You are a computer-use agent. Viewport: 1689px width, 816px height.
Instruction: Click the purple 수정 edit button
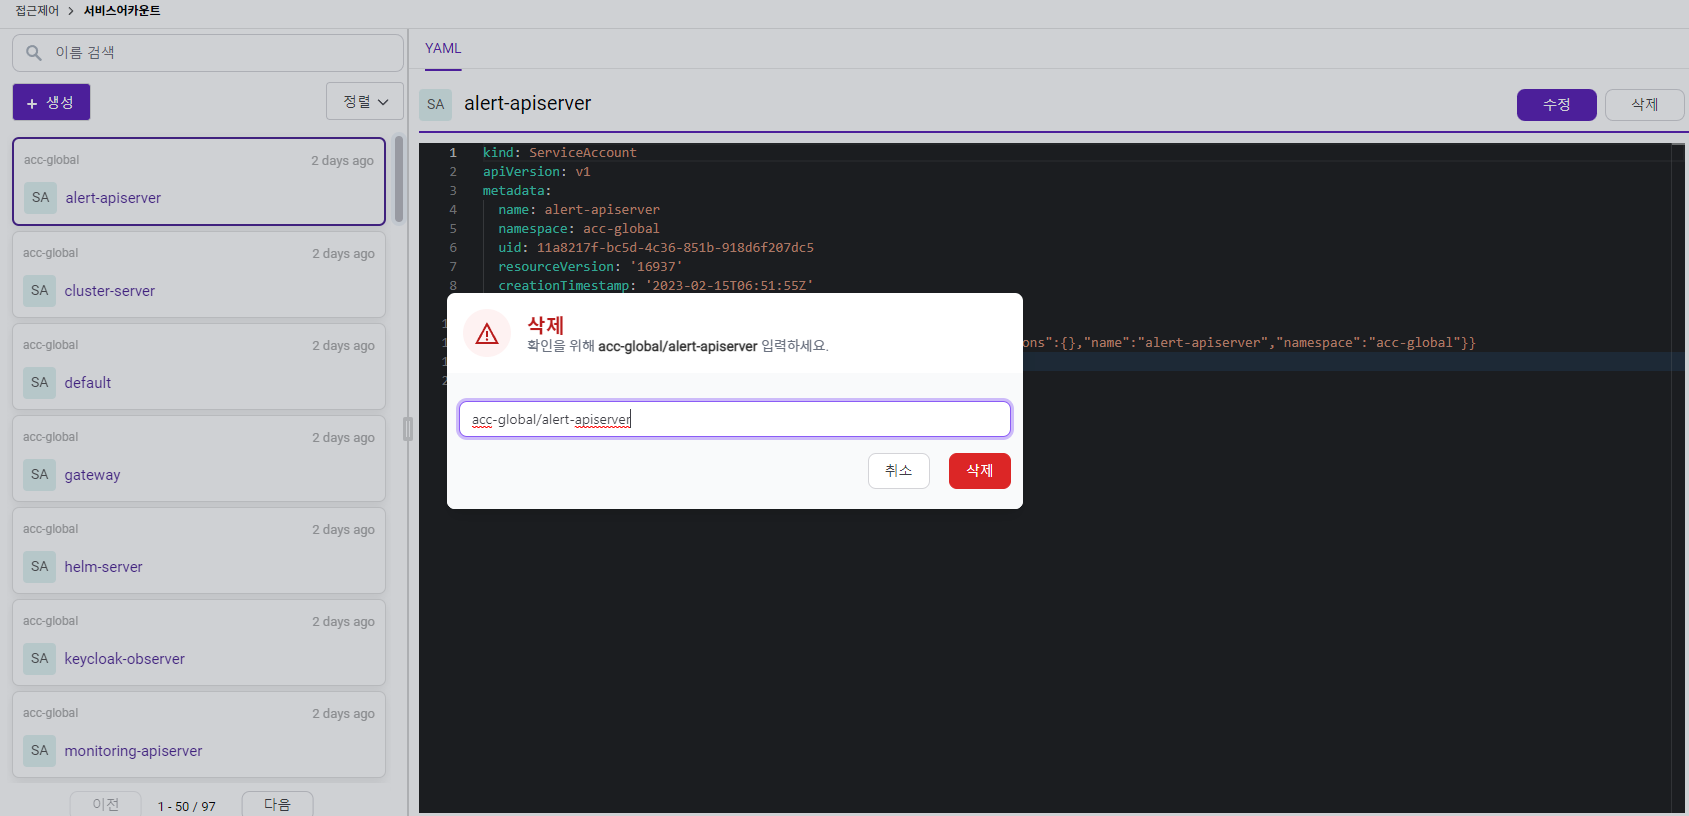coord(1556,105)
